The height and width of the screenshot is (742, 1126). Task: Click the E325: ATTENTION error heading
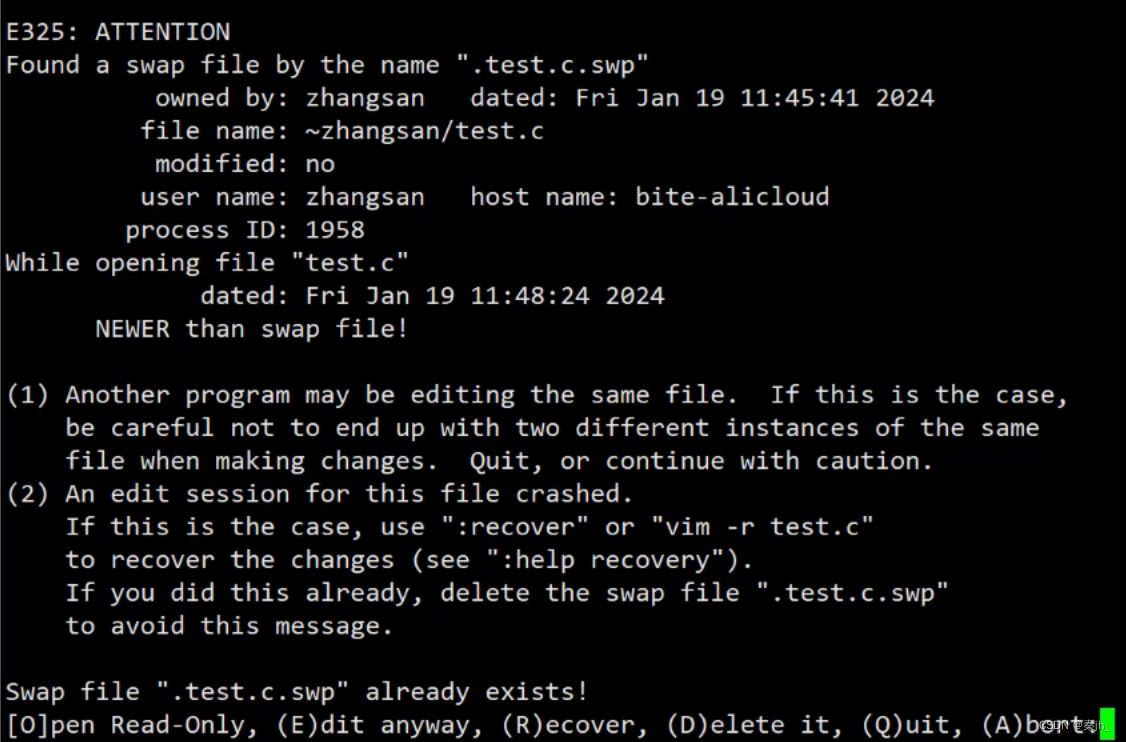[x=118, y=32]
